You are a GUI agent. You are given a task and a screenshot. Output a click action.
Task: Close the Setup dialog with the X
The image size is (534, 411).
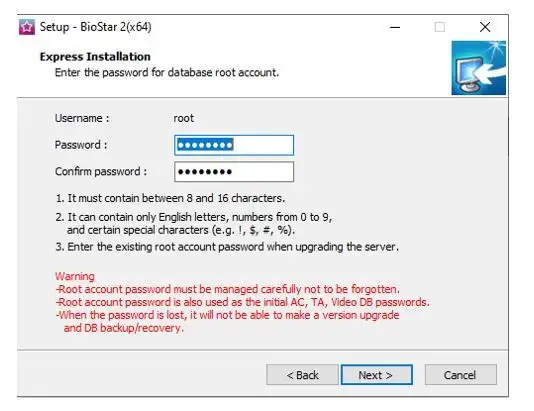click(485, 27)
